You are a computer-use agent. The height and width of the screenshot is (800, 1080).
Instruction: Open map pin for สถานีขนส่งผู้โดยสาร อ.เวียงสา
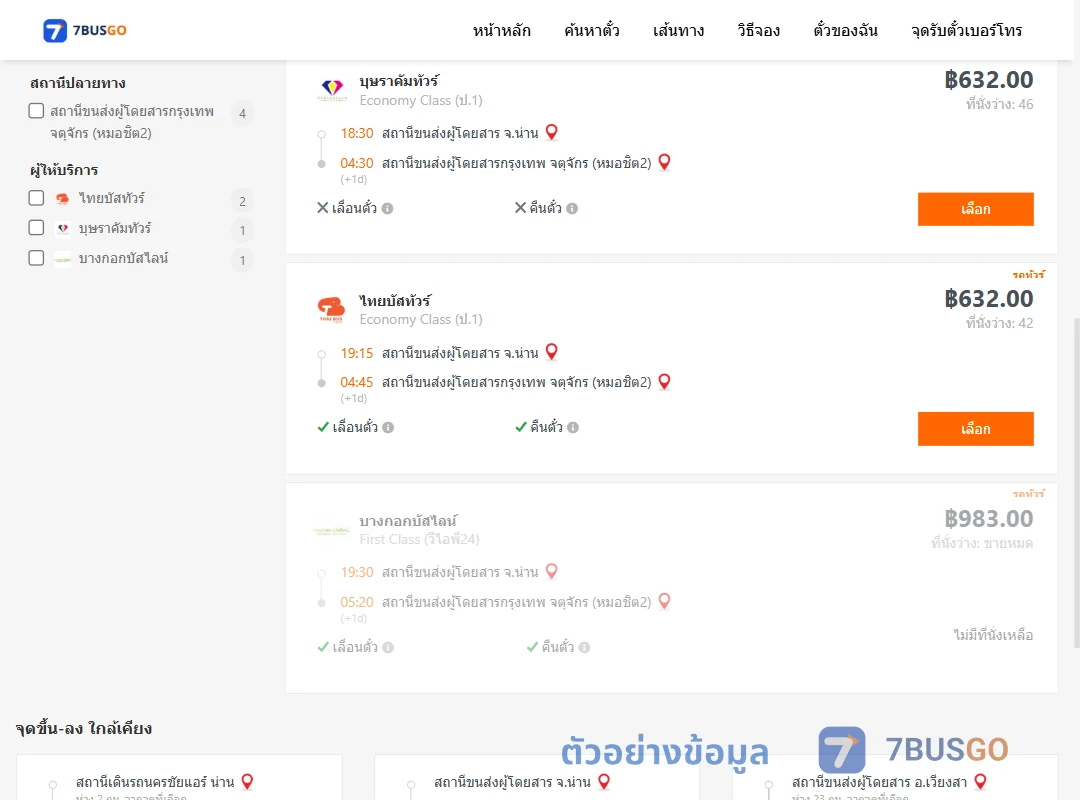pyautogui.click(x=980, y=781)
